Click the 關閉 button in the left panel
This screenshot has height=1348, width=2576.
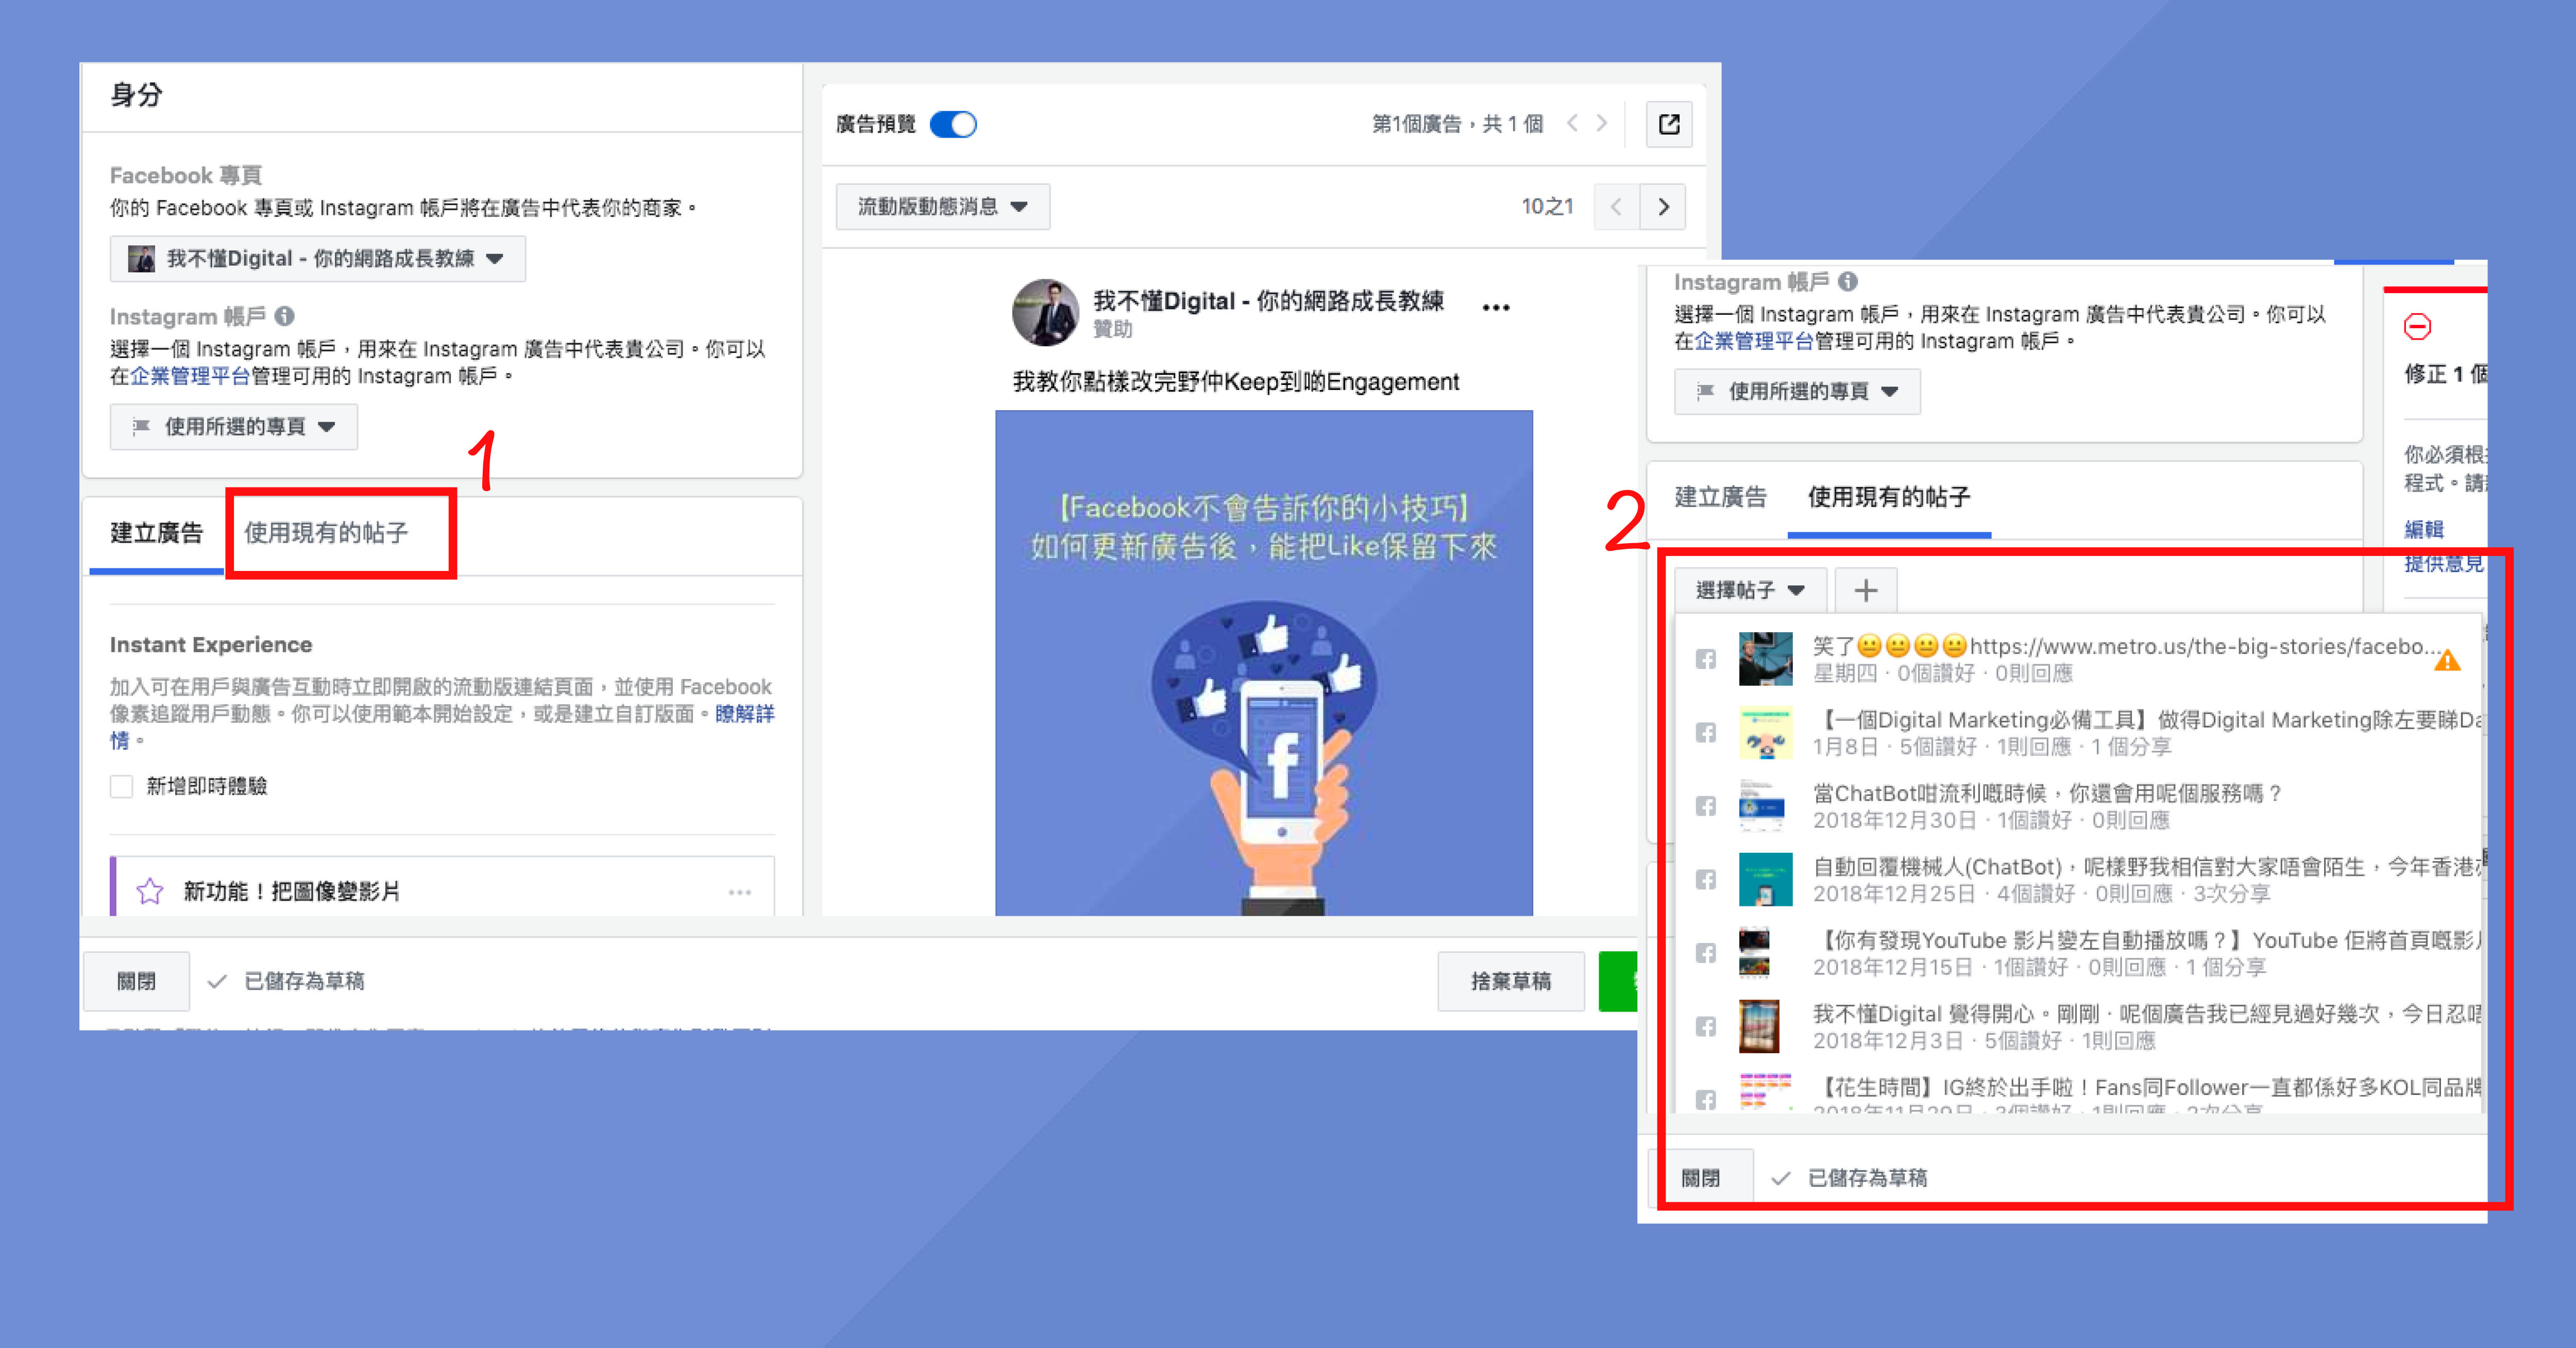pos(136,982)
